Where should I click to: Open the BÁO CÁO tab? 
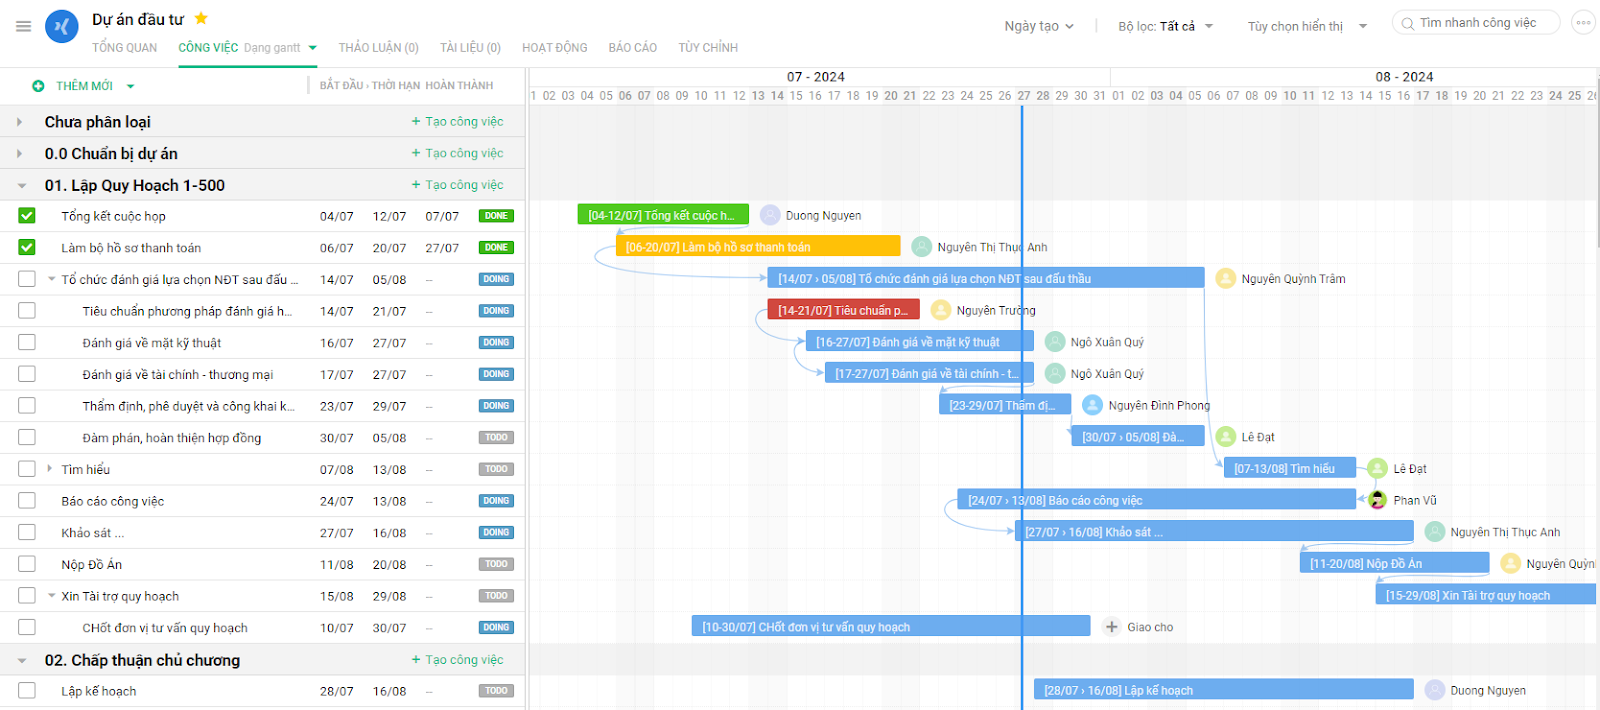(633, 47)
